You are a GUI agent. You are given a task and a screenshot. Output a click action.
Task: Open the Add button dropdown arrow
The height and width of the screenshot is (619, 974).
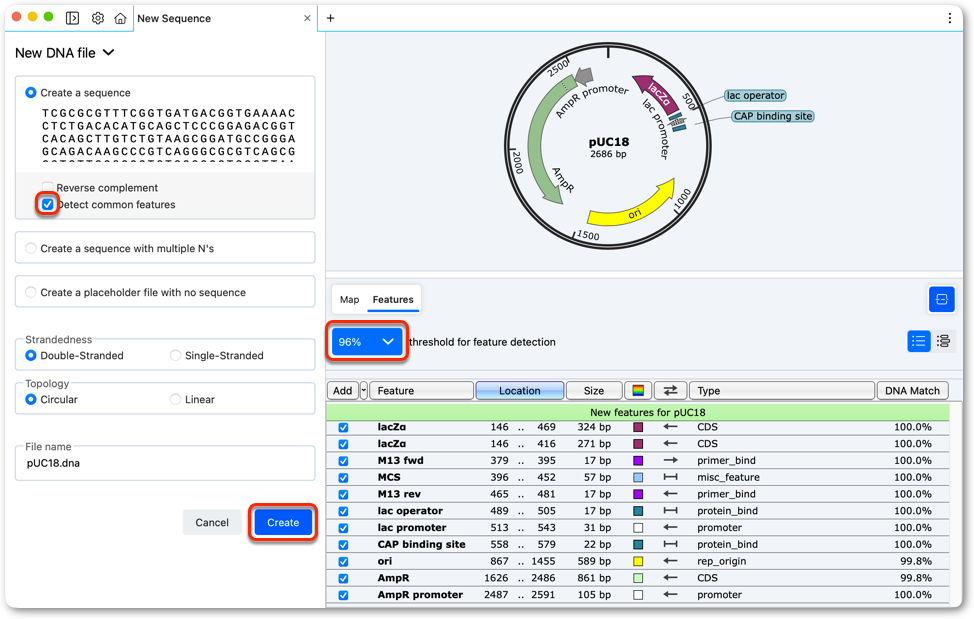point(363,391)
